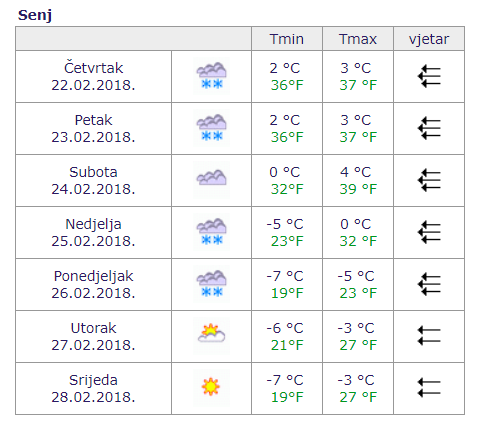Click the 4 °C Tmax for Subota
Viewport: 477px width, 431px height.
(x=355, y=172)
